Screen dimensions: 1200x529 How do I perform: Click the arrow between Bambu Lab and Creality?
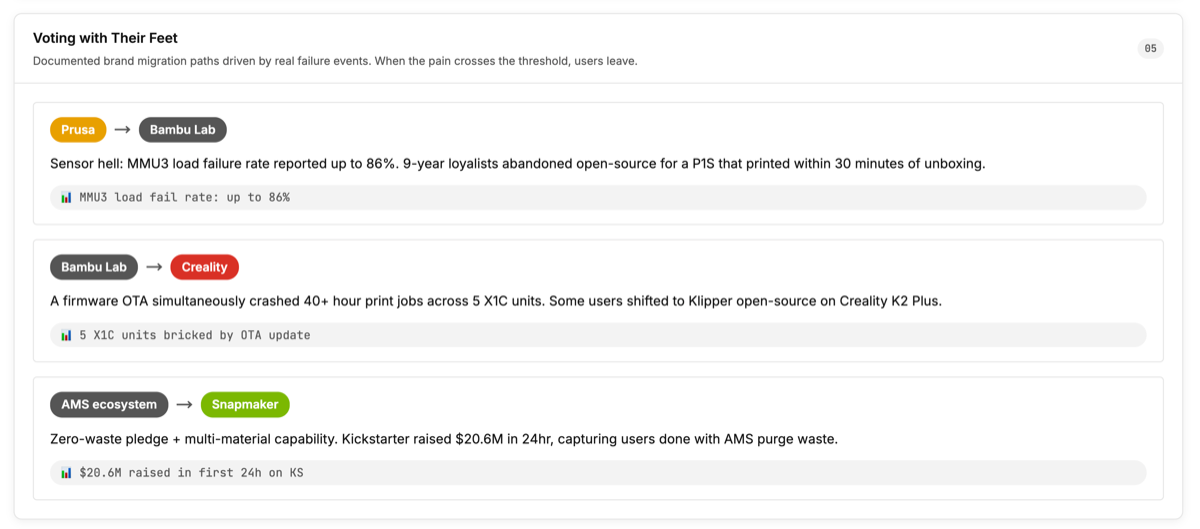[x=154, y=267]
